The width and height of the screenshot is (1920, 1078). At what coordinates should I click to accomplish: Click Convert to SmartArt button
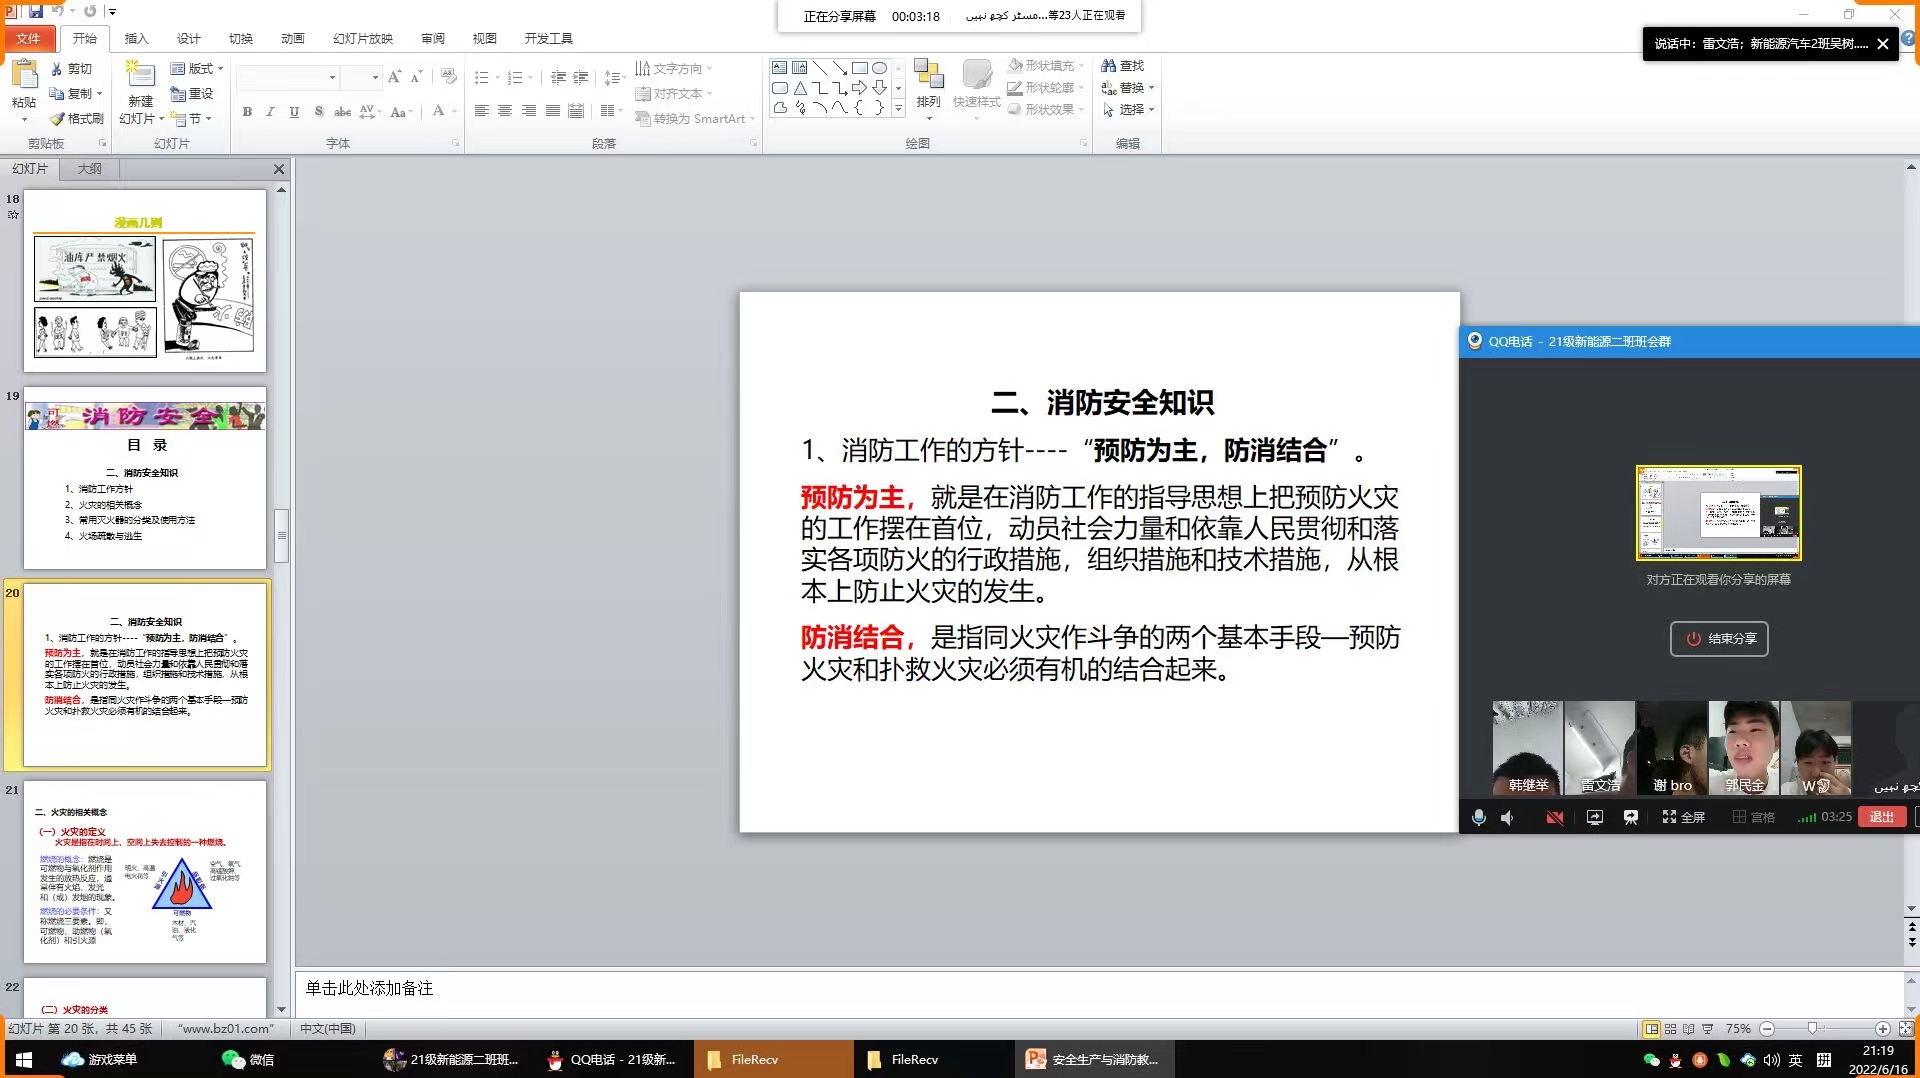coord(695,118)
